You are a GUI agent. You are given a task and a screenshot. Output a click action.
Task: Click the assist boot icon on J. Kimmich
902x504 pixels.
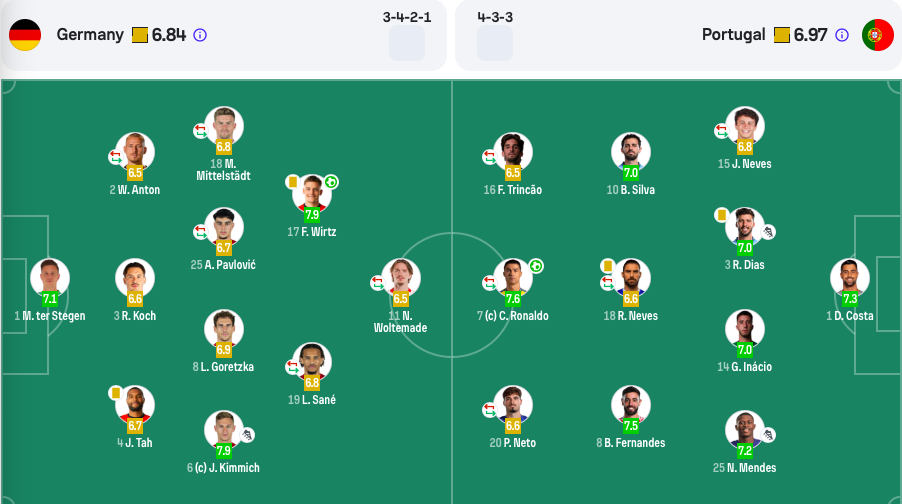(247, 435)
